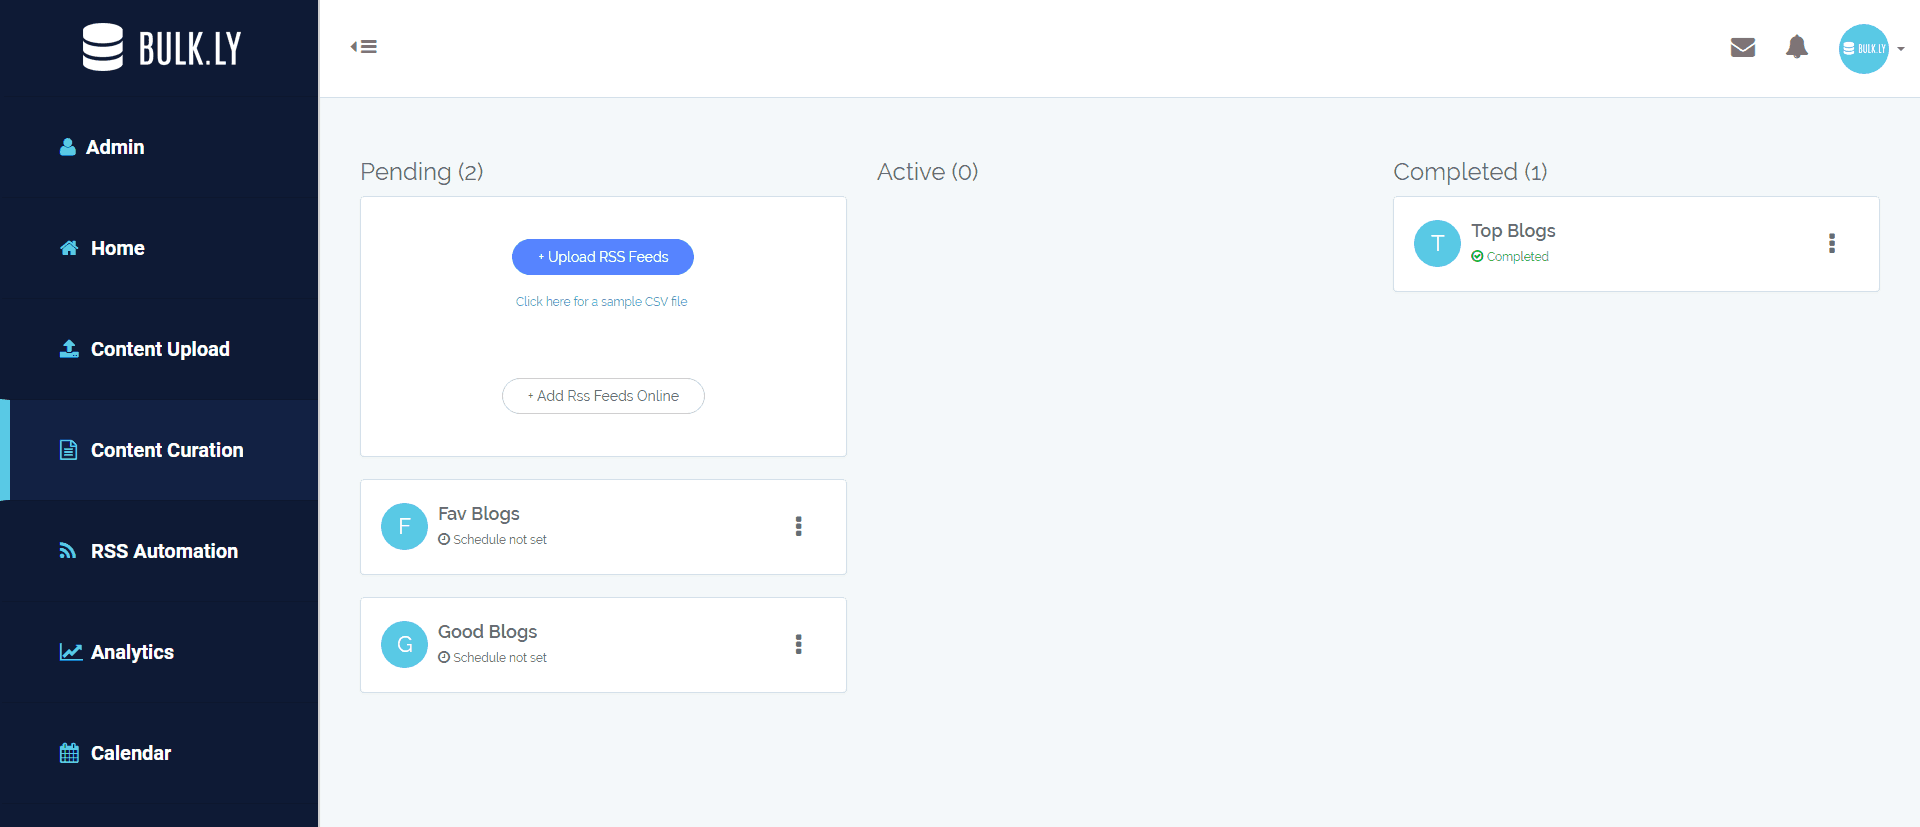Click Good Blogs 'Schedule not set' status

(x=493, y=657)
